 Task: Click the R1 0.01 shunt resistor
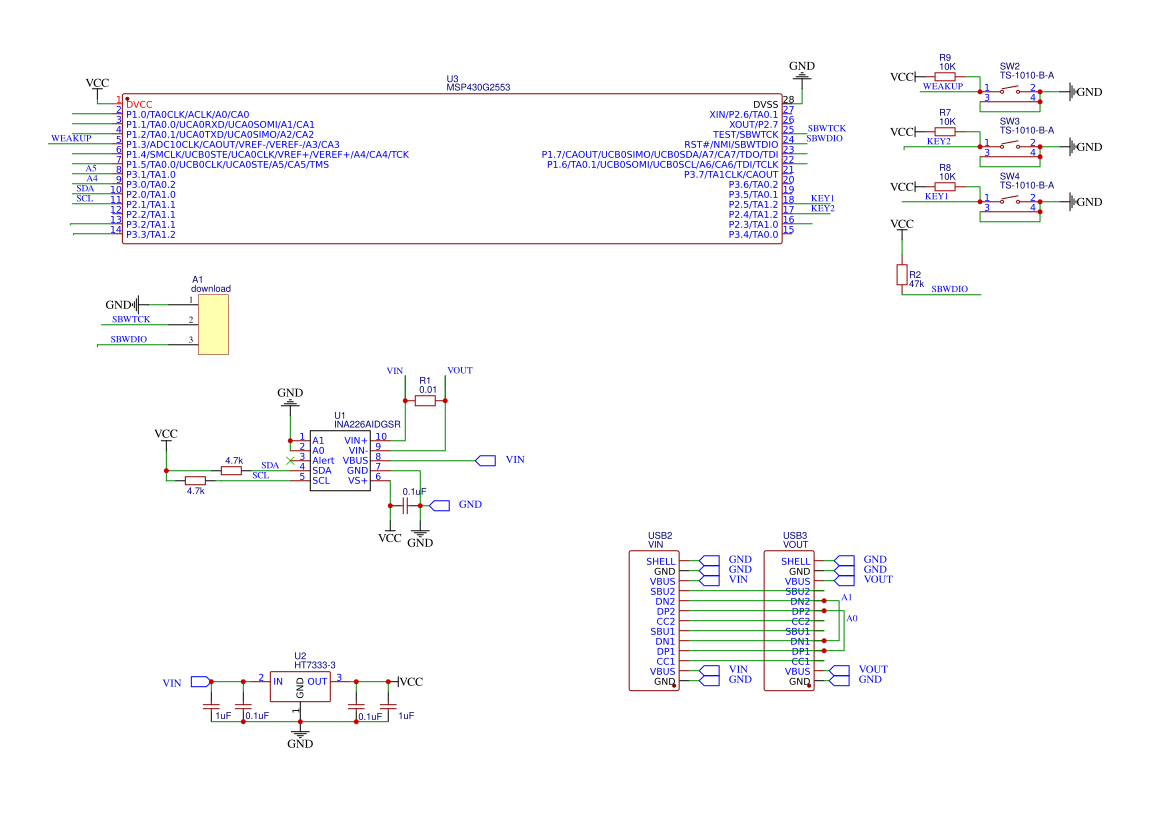(x=425, y=401)
